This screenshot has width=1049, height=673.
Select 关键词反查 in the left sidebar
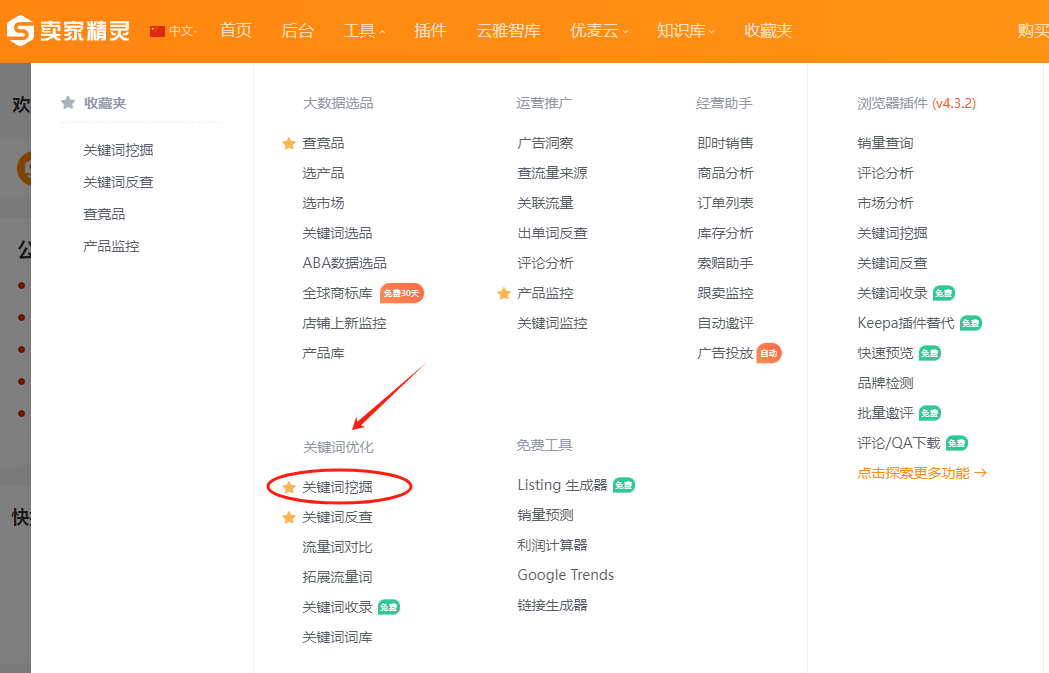click(120, 181)
